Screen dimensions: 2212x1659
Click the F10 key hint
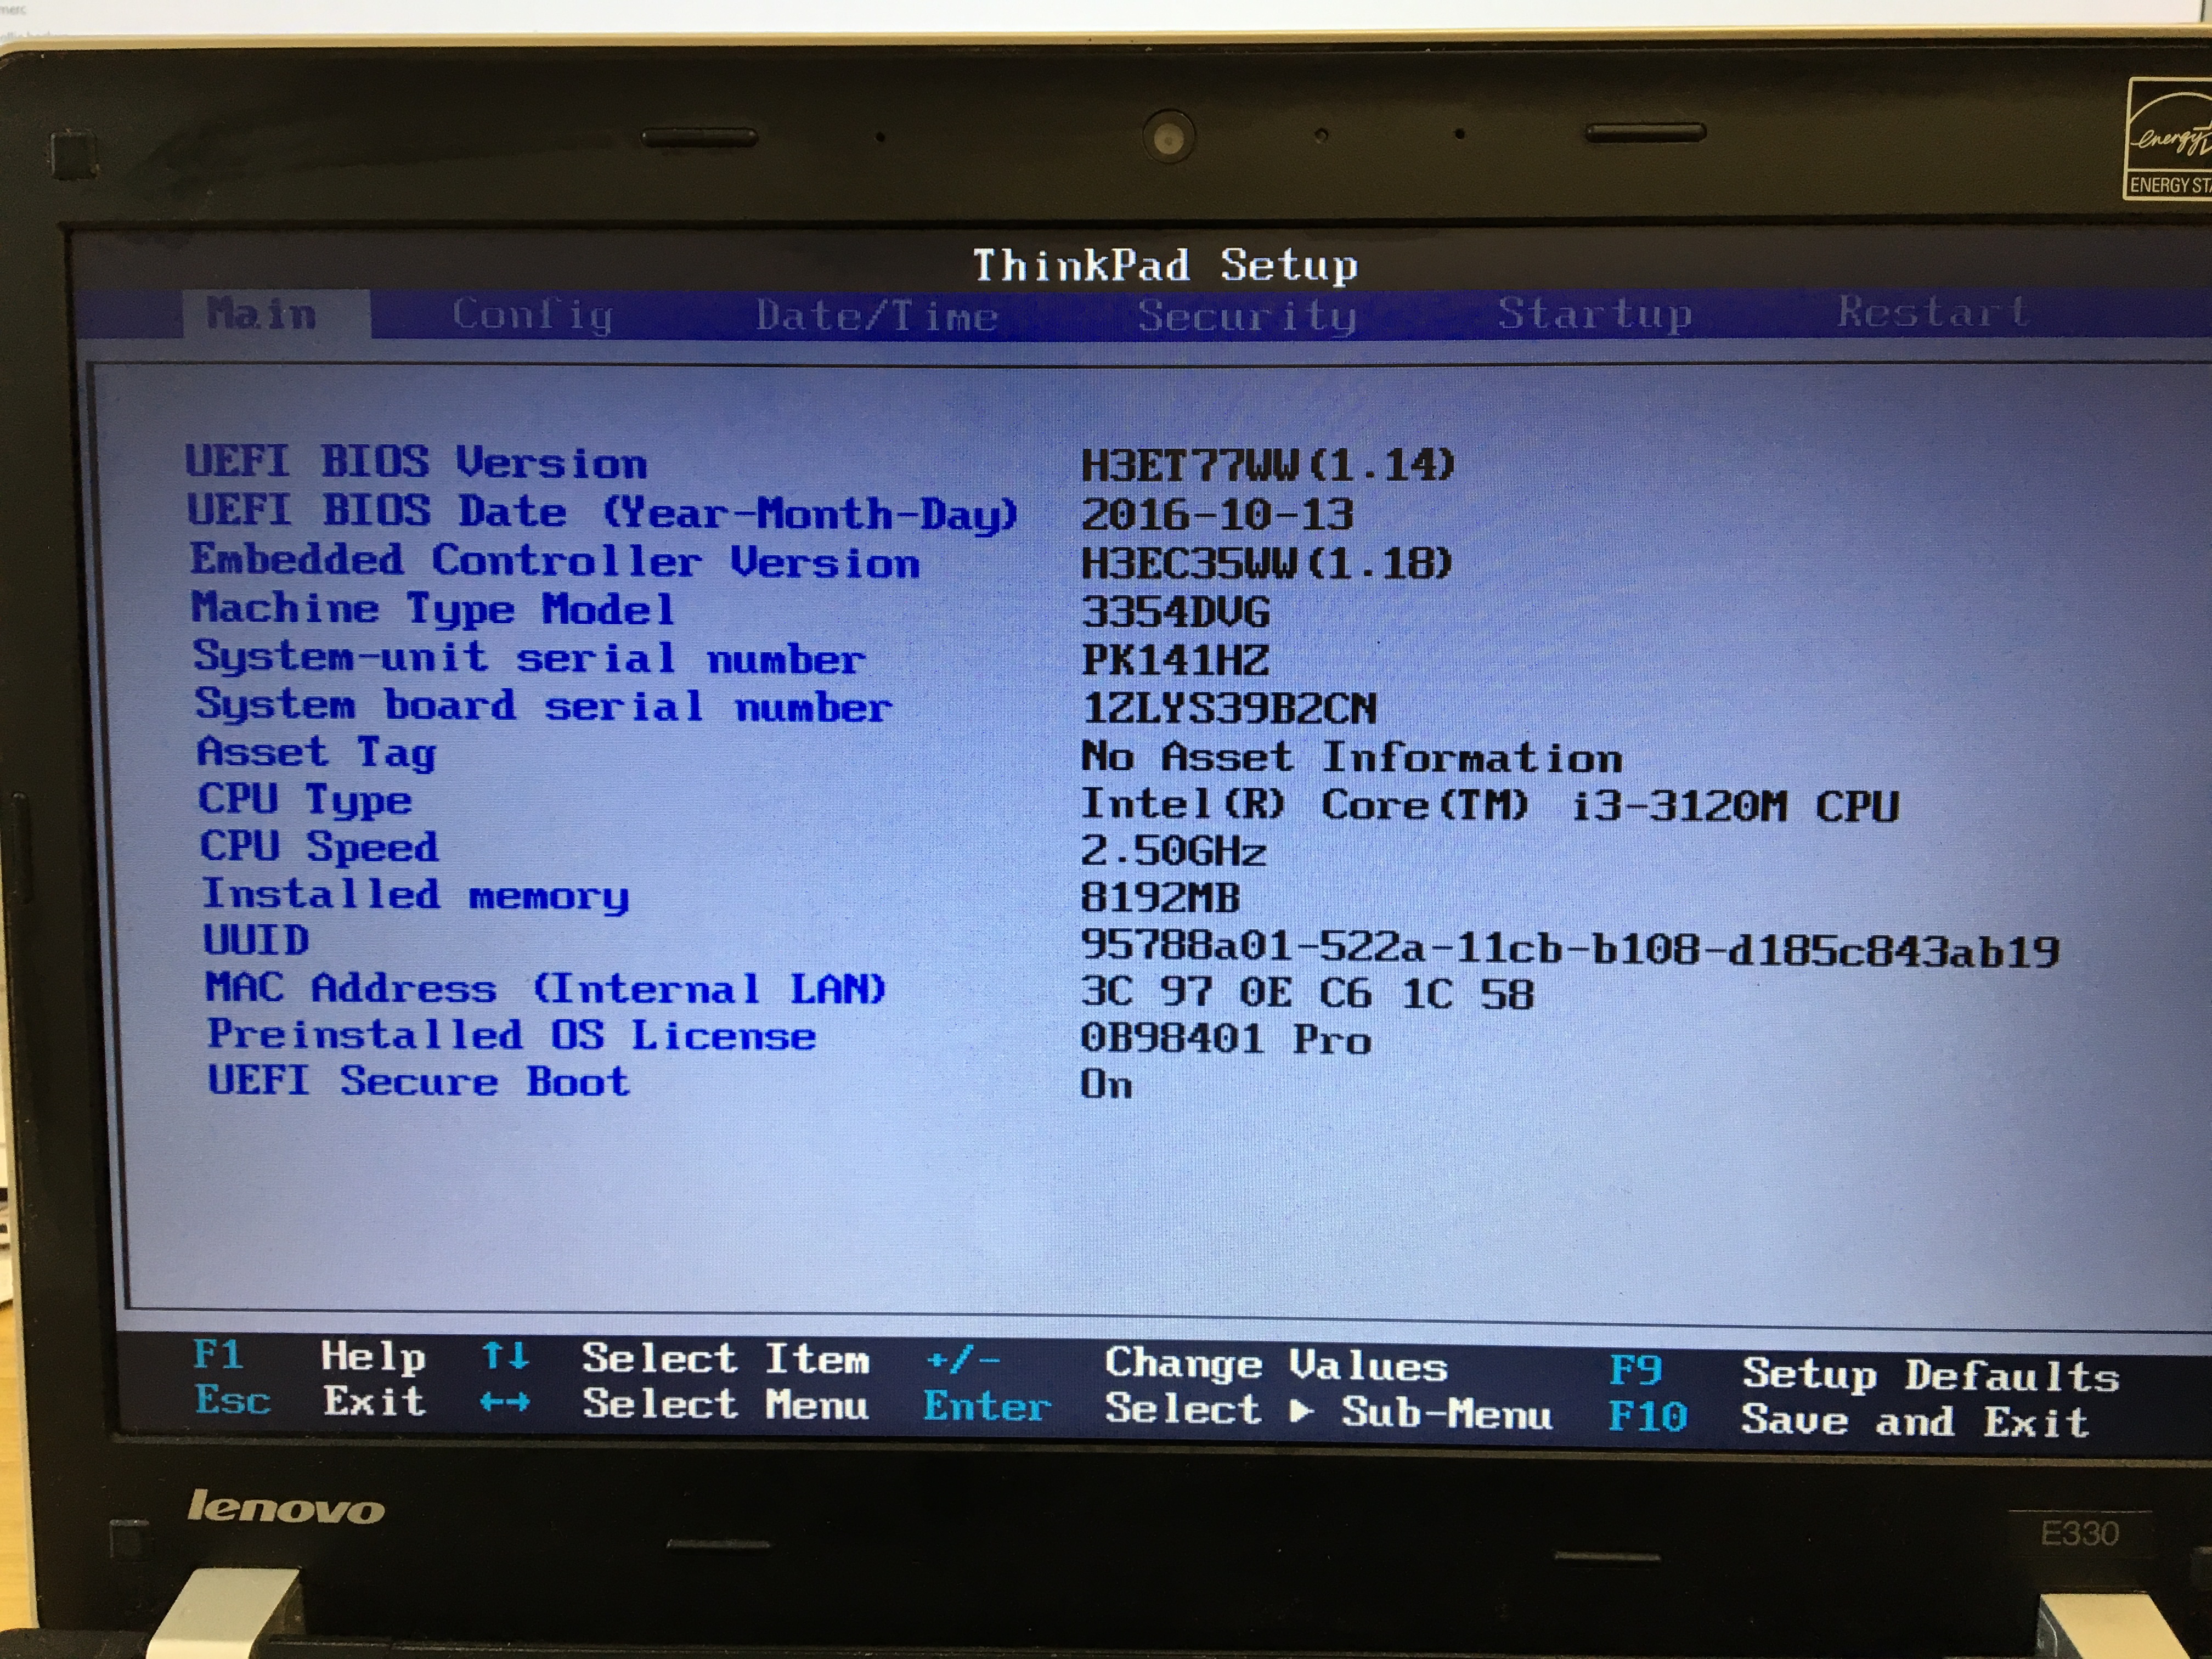point(1648,1417)
